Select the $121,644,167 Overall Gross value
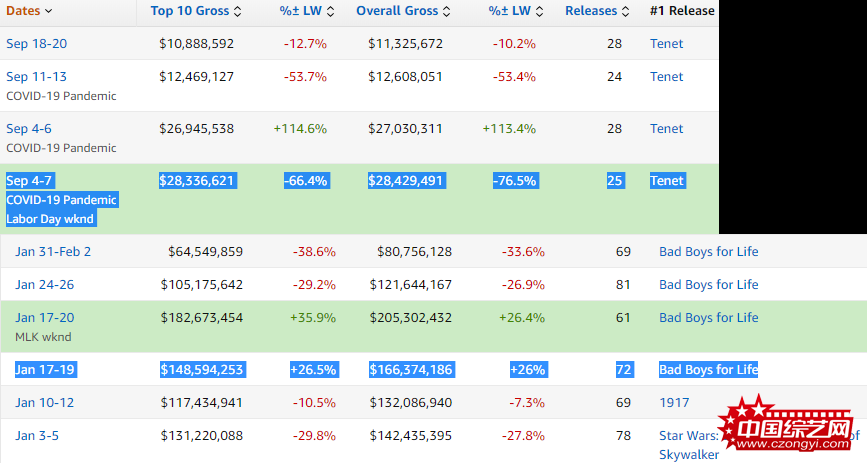Image resolution: width=867 pixels, height=463 pixels. (x=410, y=285)
